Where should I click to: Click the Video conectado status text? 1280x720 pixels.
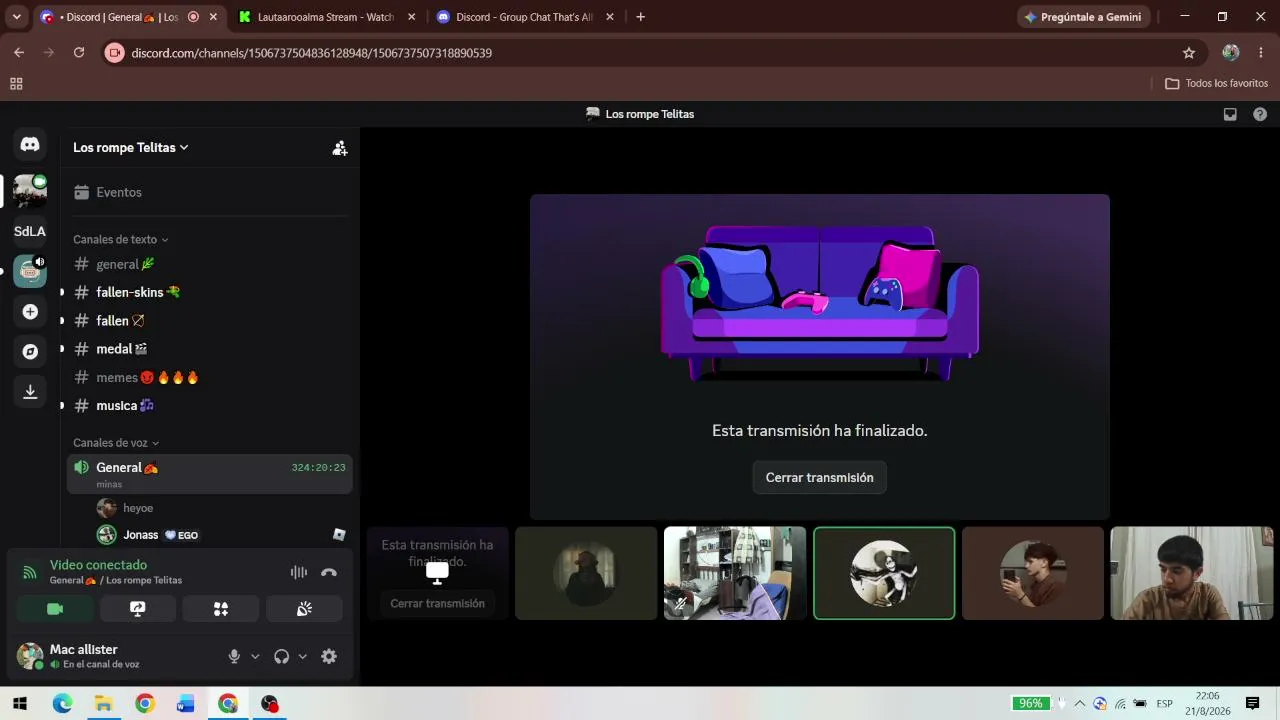point(98,565)
